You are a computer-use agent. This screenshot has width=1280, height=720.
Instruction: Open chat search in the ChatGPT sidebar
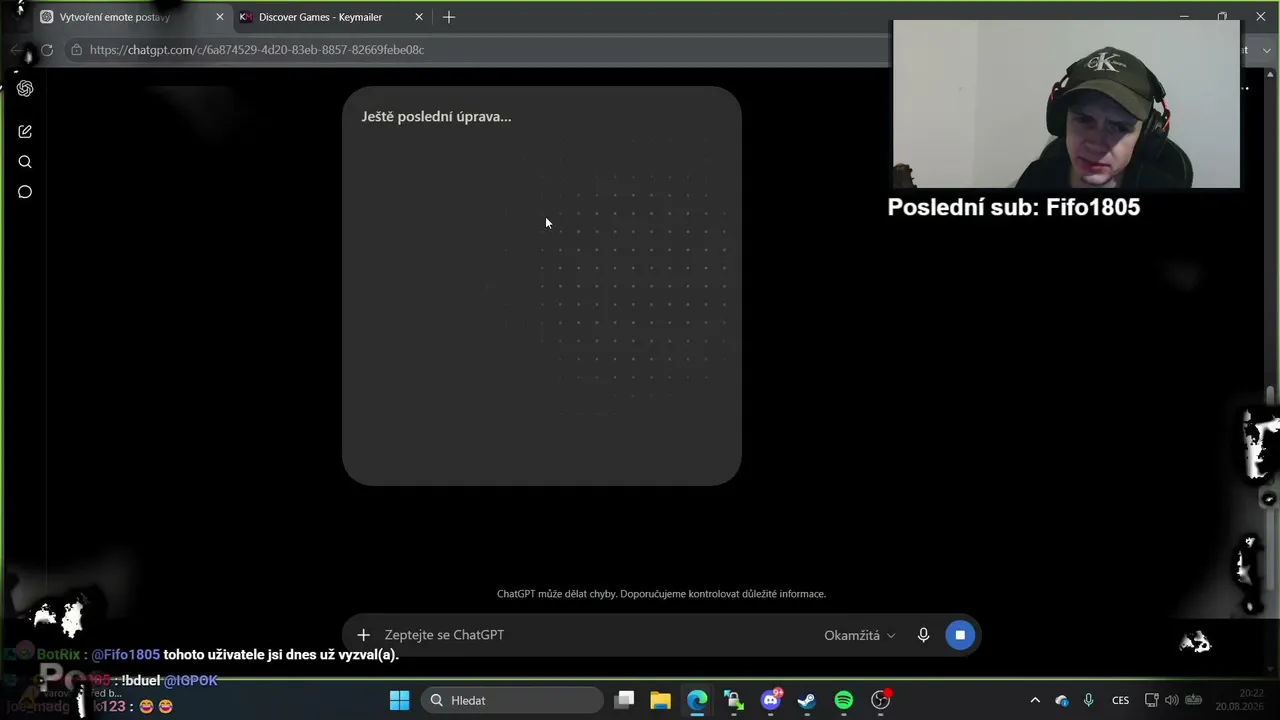click(x=25, y=162)
